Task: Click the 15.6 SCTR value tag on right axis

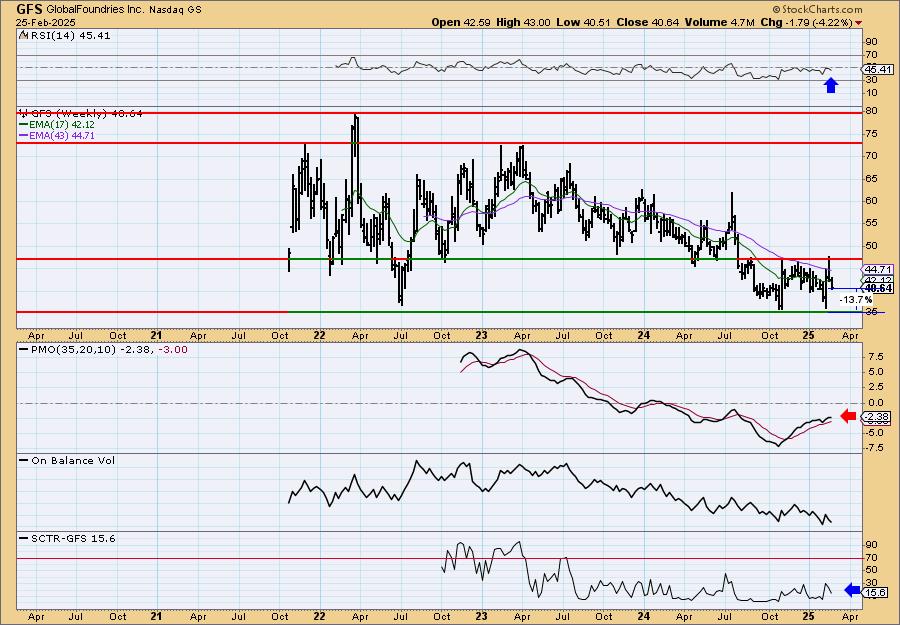Action: point(876,592)
